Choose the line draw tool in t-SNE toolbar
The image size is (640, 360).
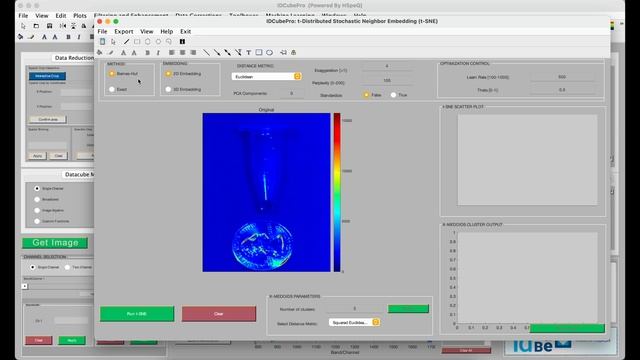tap(127, 42)
